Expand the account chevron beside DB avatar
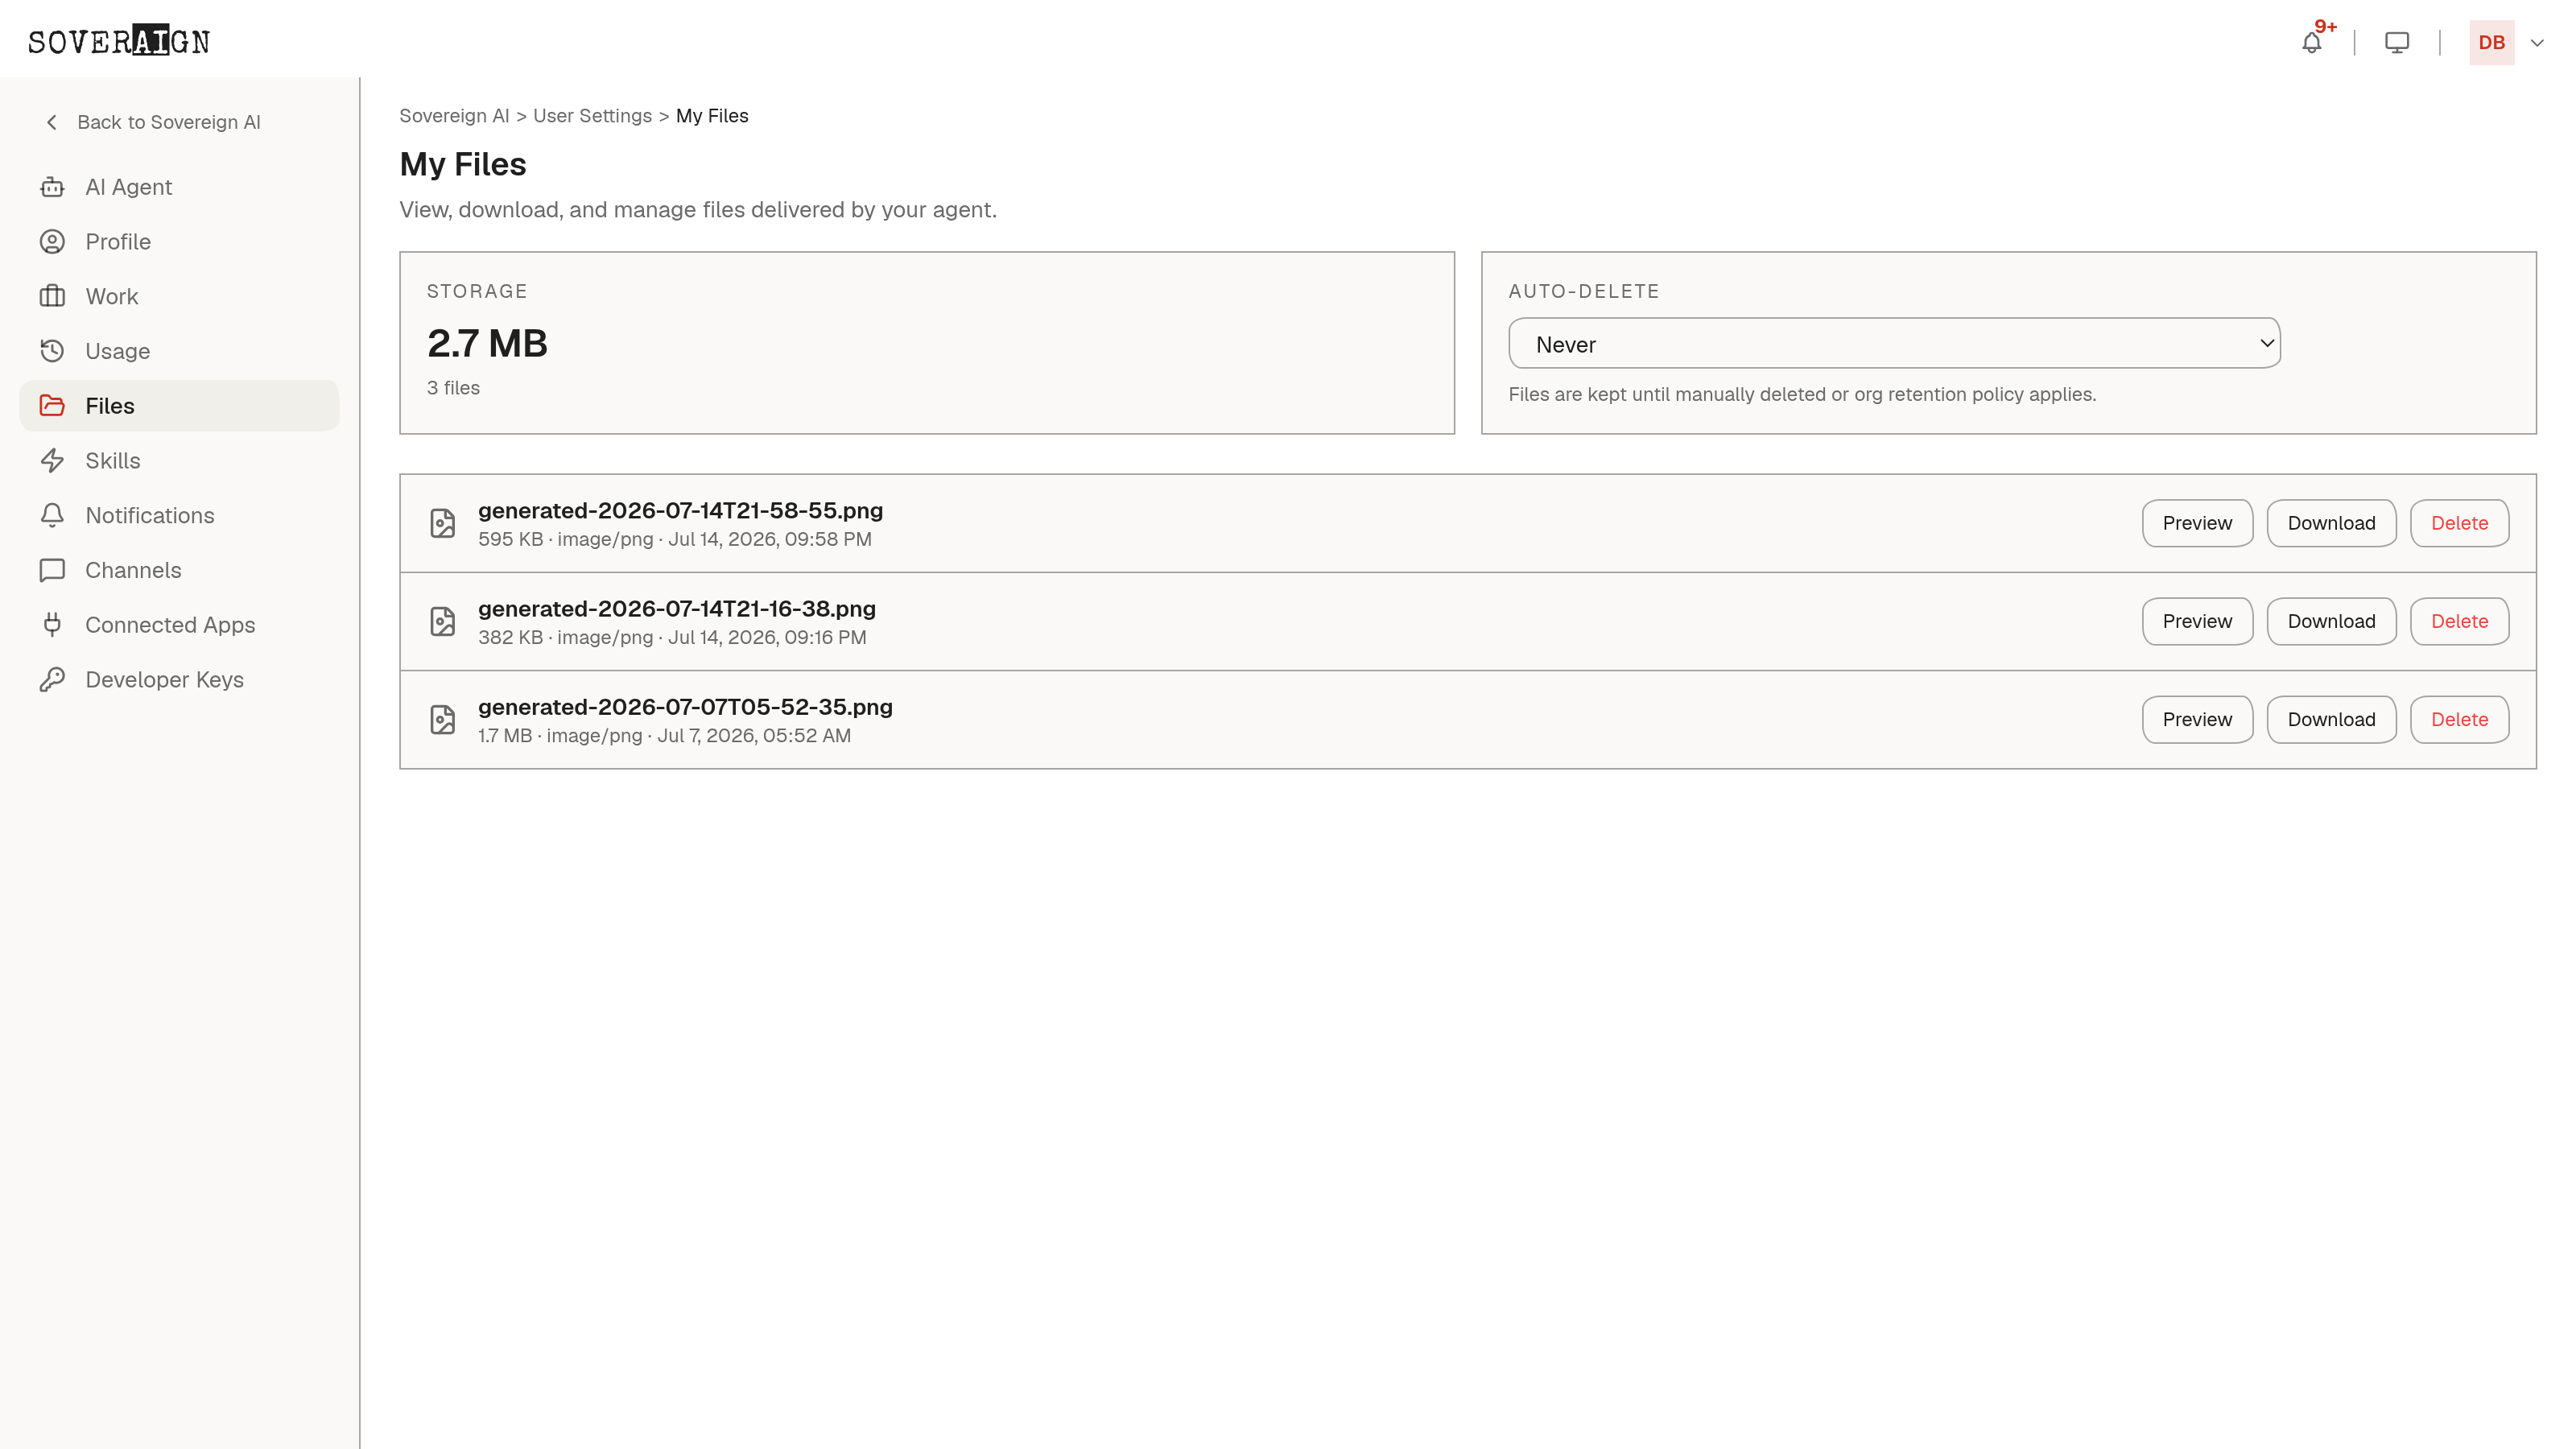 click(2537, 43)
